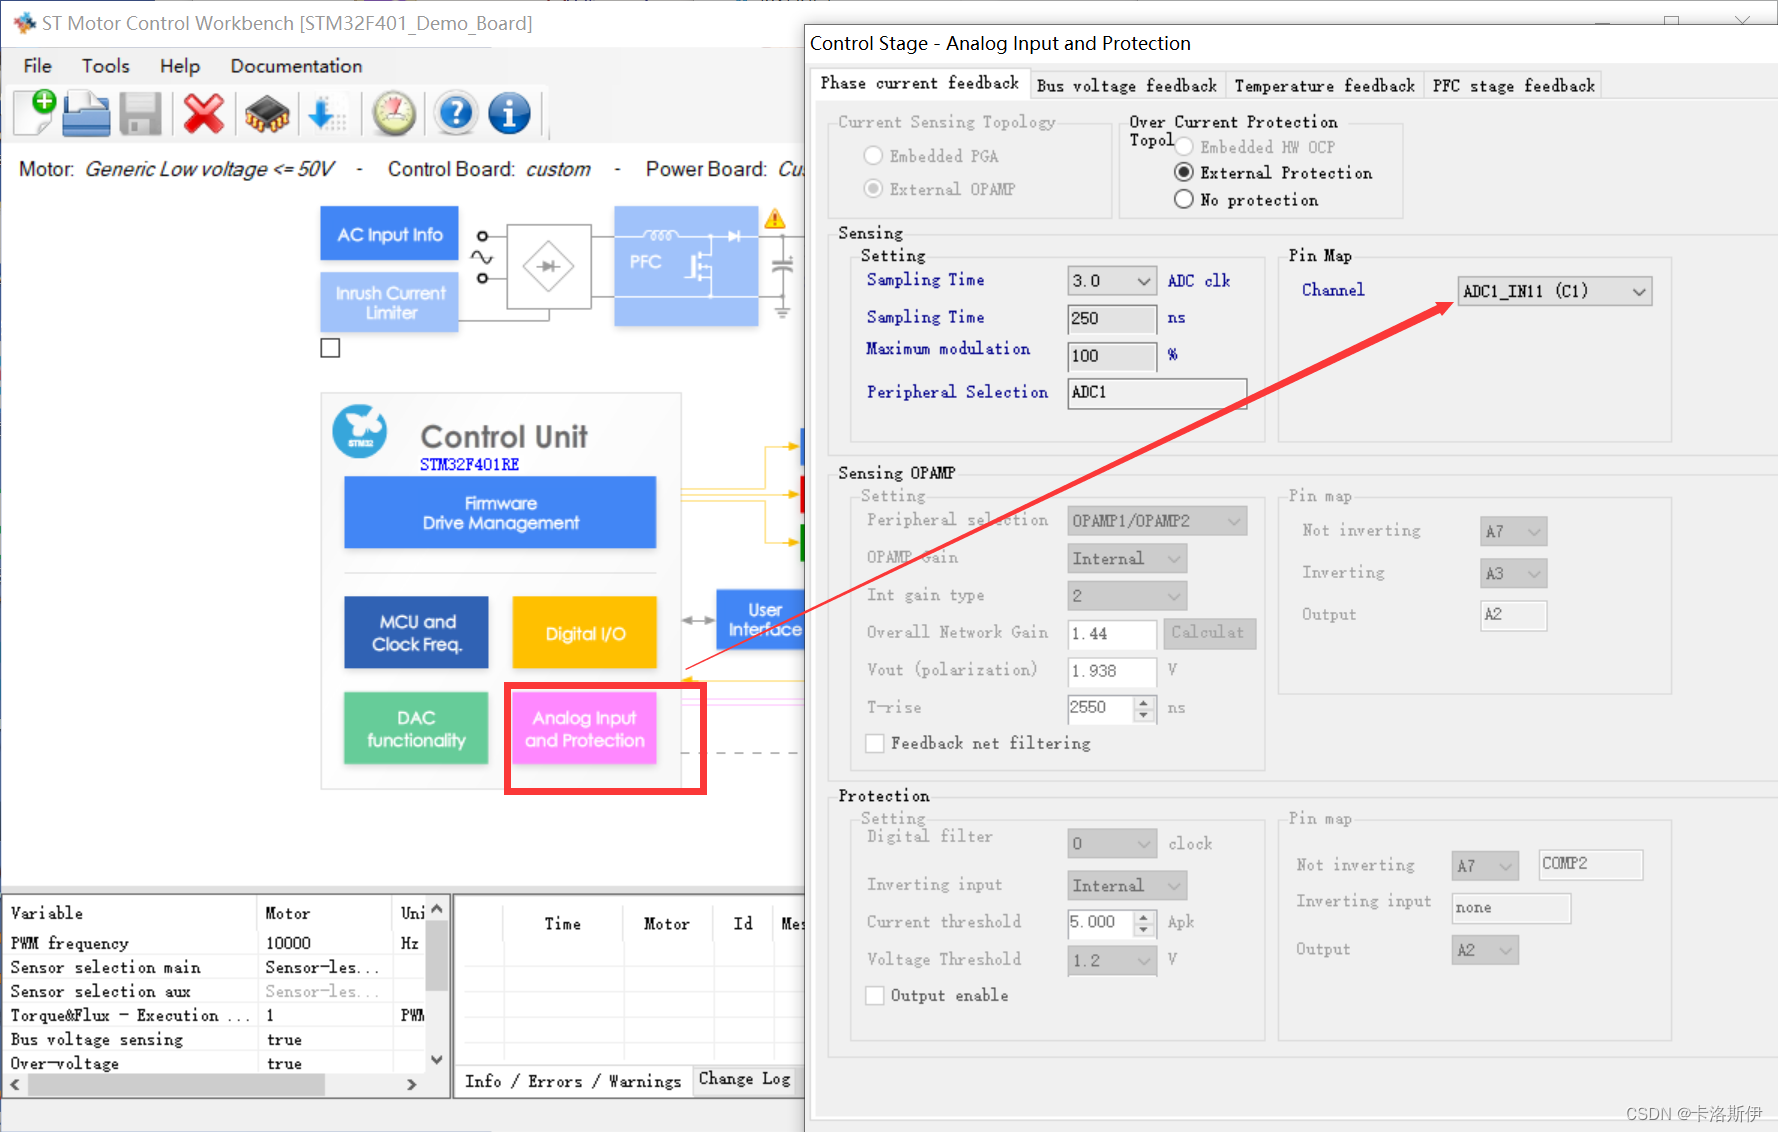The width and height of the screenshot is (1778, 1132).
Task: Switch to Phase current feedback tab
Action: tap(919, 83)
